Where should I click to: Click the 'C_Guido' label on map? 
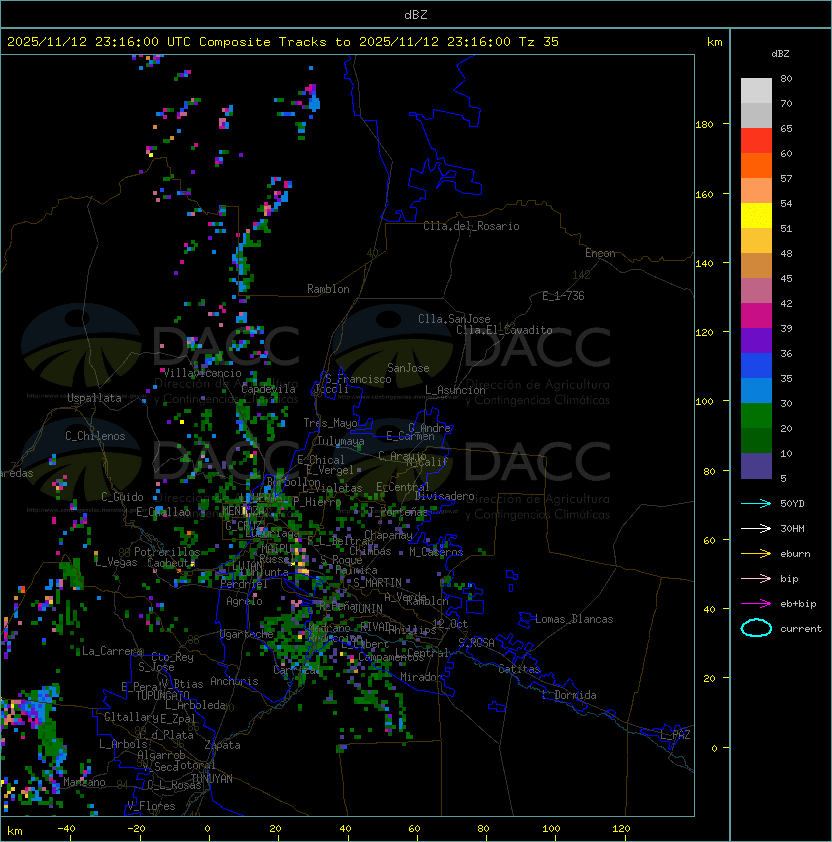122,497
